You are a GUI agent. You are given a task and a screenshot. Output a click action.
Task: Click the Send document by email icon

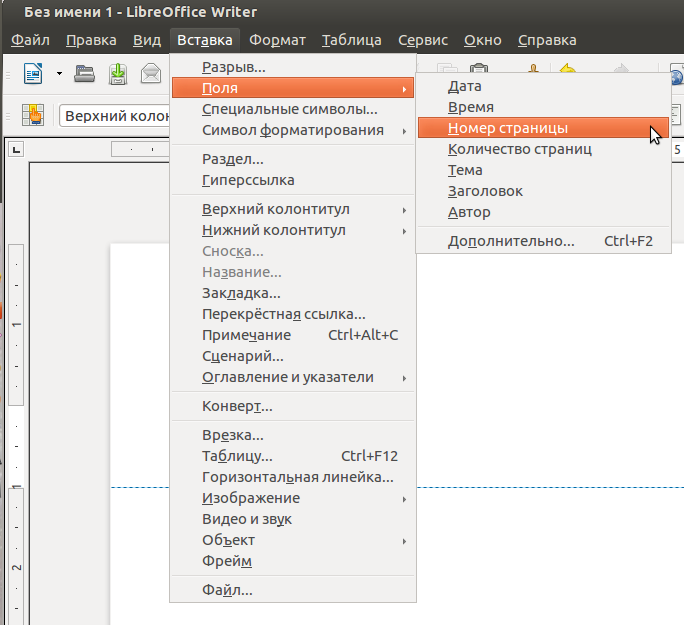tap(151, 73)
